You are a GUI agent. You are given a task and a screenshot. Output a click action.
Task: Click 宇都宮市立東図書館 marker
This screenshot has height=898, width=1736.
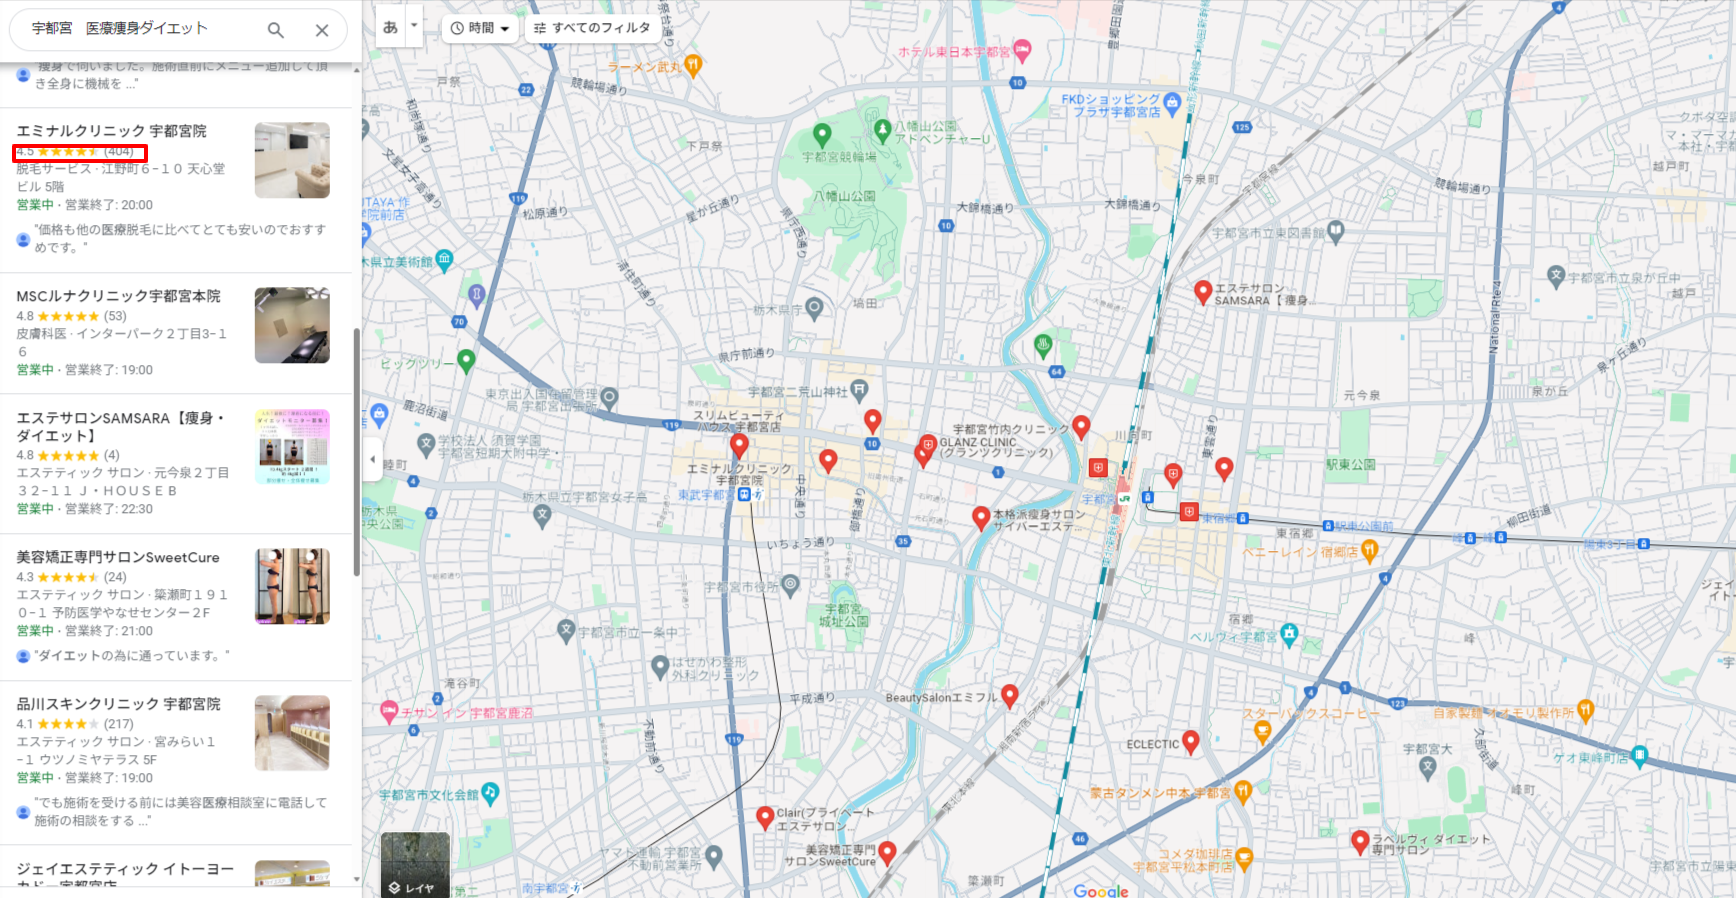1335,232
